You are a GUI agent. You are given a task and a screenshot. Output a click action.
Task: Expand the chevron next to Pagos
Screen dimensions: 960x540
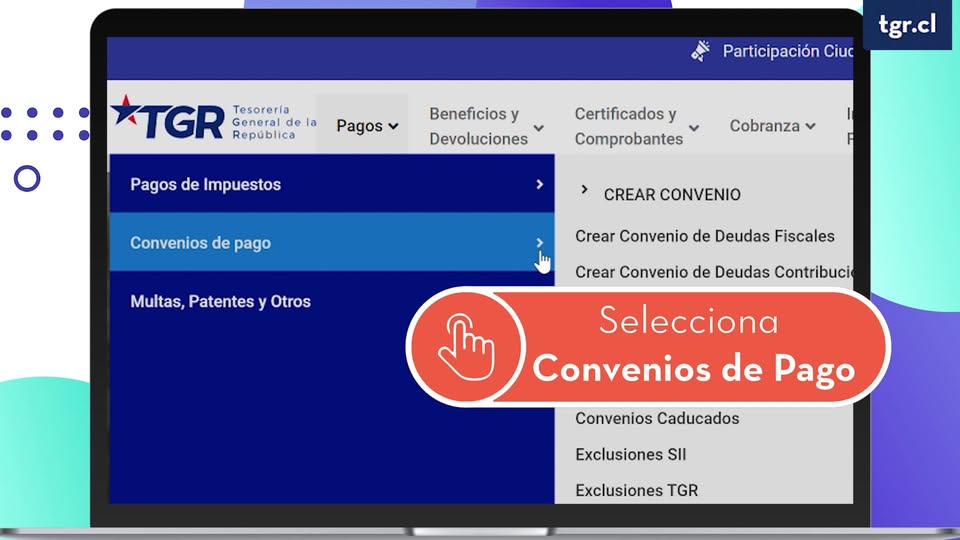coord(393,127)
